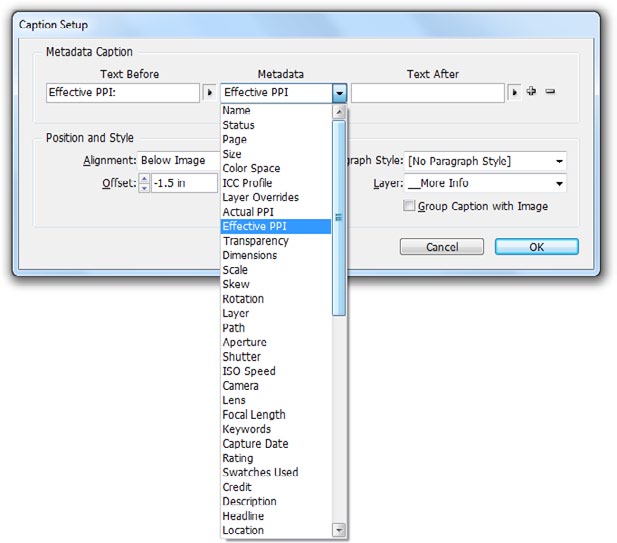This screenshot has width=617, height=543.
Task: Select Actual PPI in the metadata list
Action: tap(276, 212)
